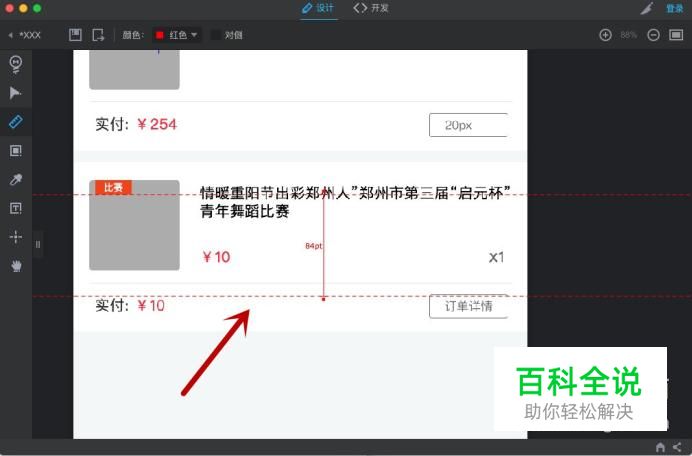Switch to the 设计 tab
Screen dimensions: 692x456
point(318,8)
